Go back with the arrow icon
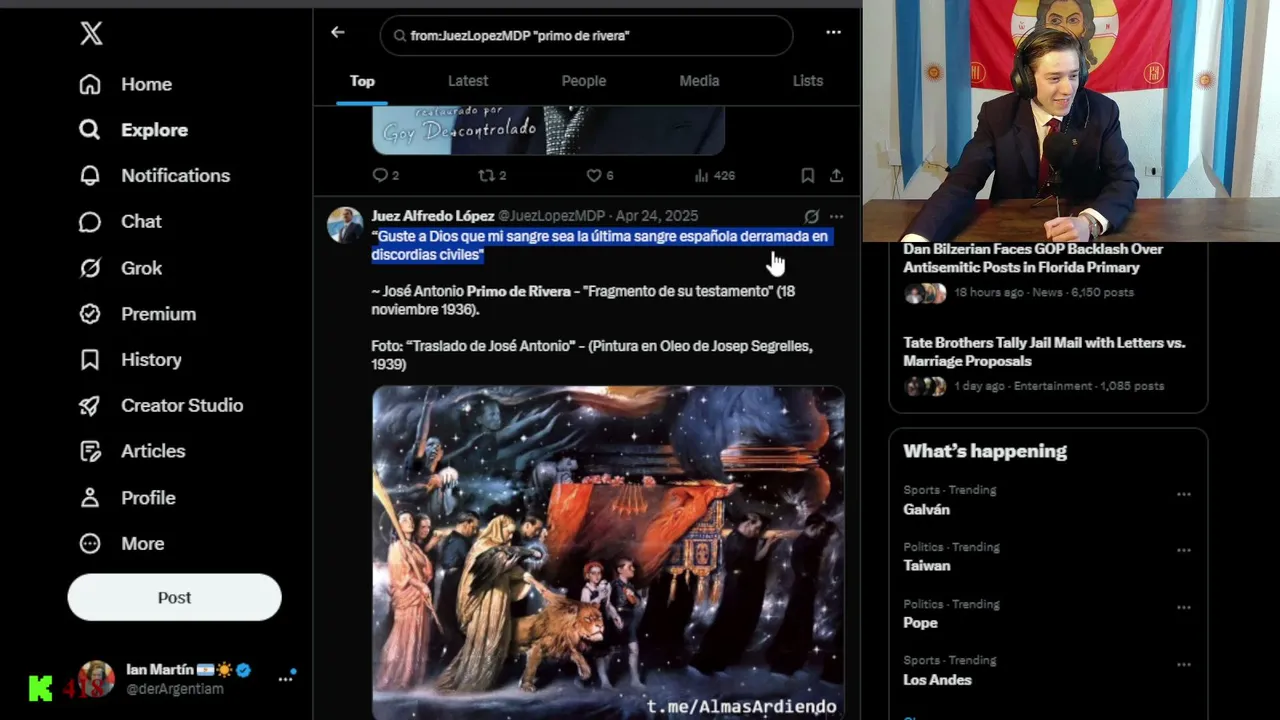The width and height of the screenshot is (1280, 720). click(x=338, y=32)
